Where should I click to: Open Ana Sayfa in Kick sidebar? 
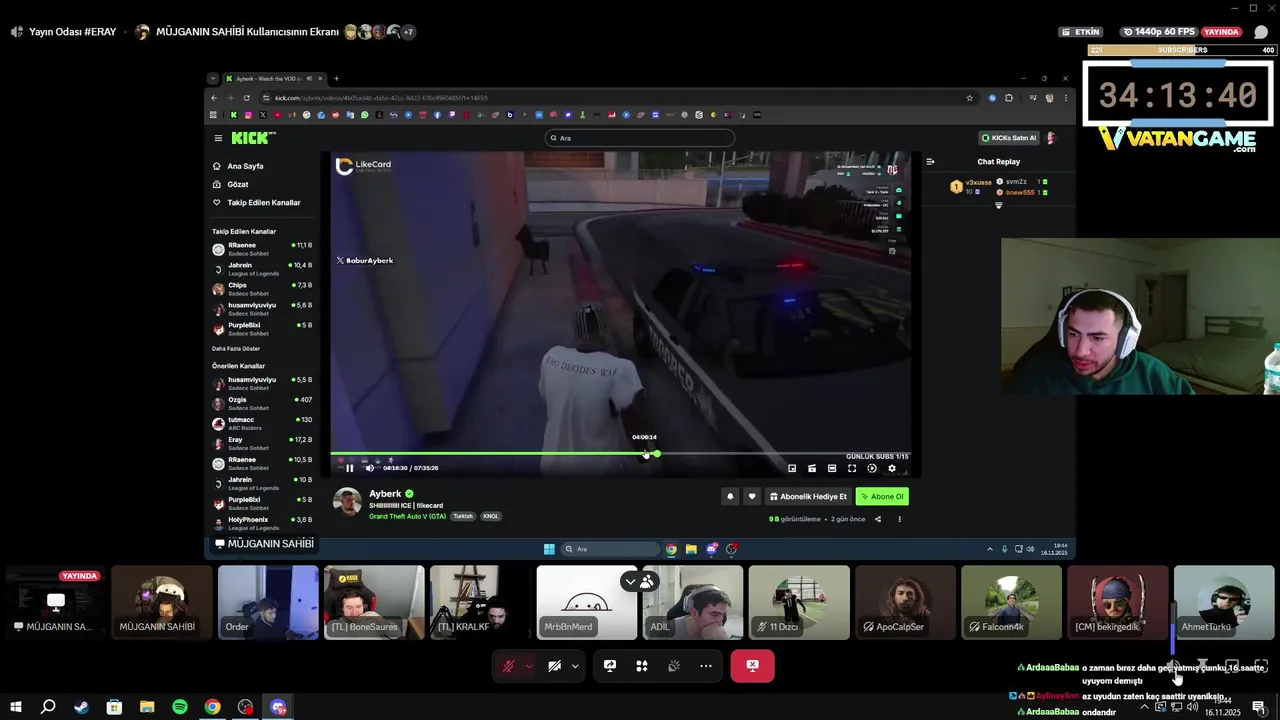245,166
